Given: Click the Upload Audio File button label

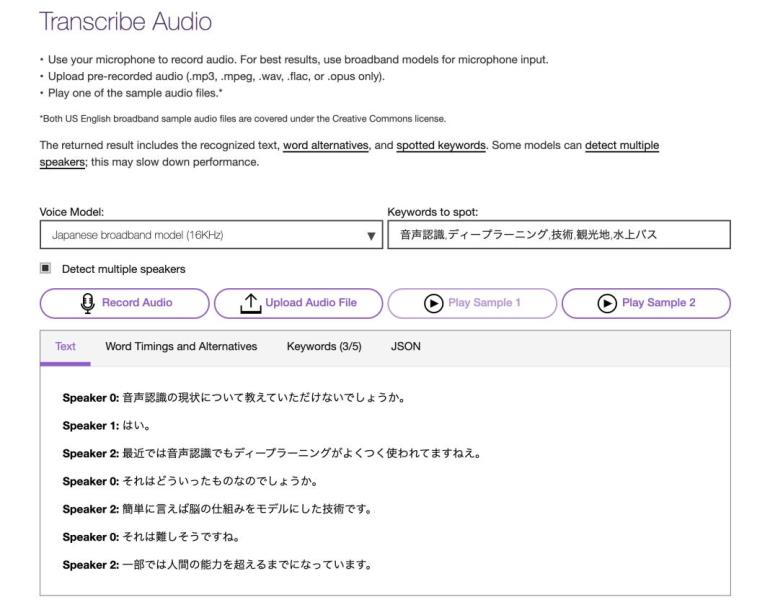Looking at the screenshot, I should [309, 303].
